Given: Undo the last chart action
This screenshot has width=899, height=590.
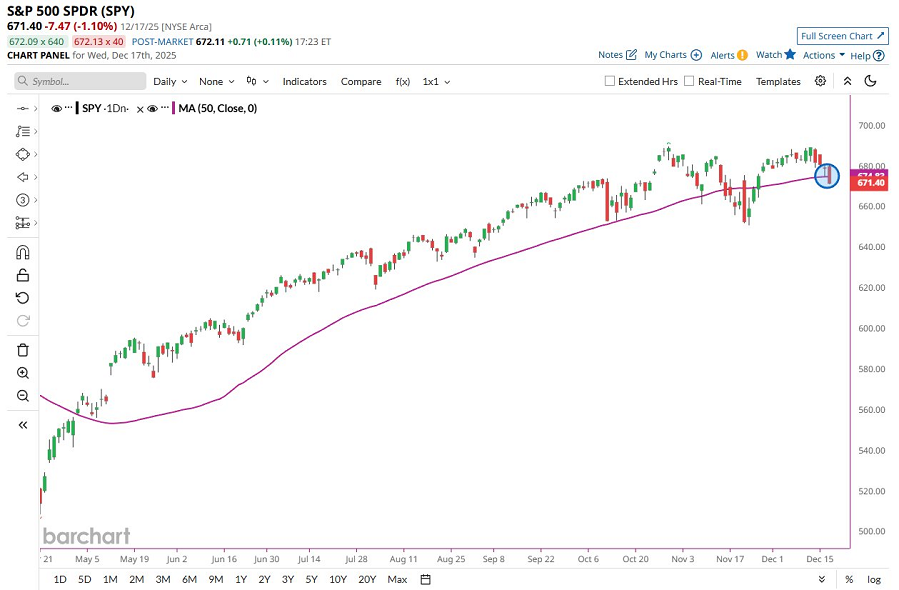Looking at the screenshot, I should pos(22,297).
